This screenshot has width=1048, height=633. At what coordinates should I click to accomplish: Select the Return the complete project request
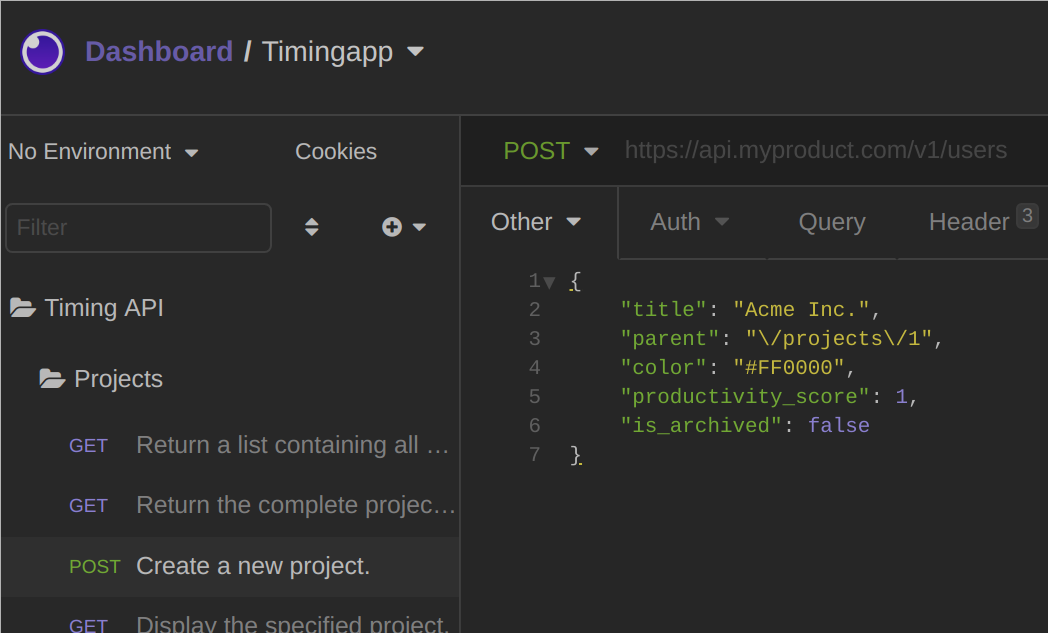tap(295, 505)
